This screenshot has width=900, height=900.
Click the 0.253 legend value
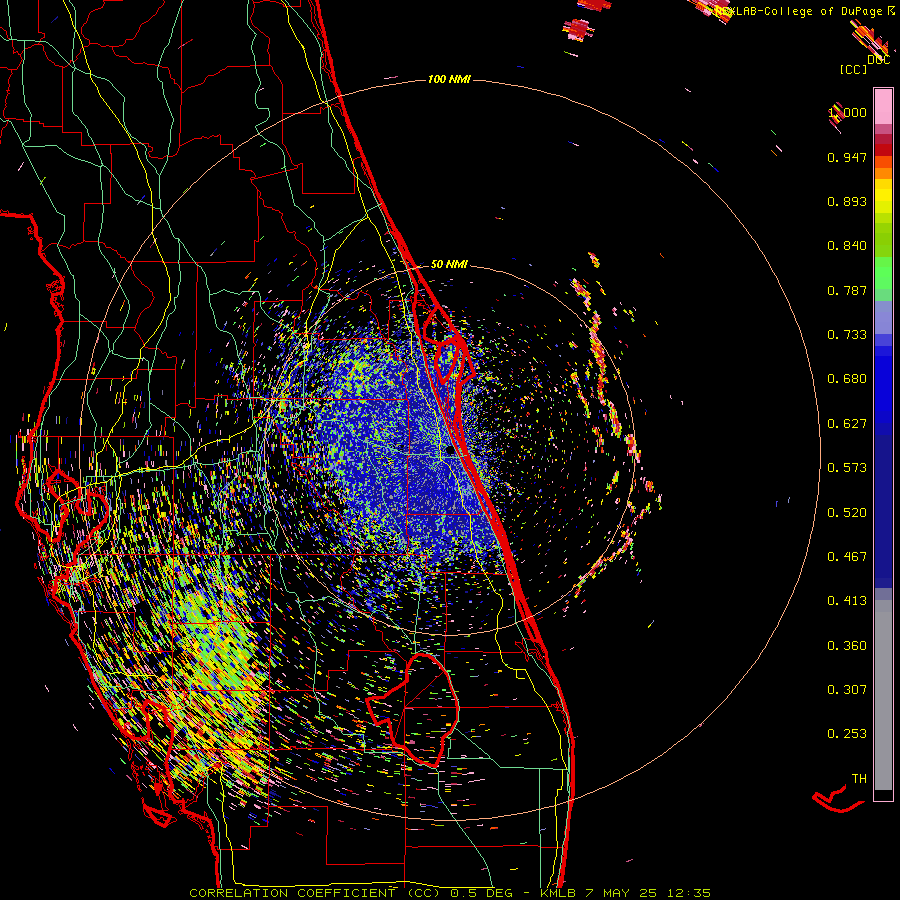coord(847,734)
